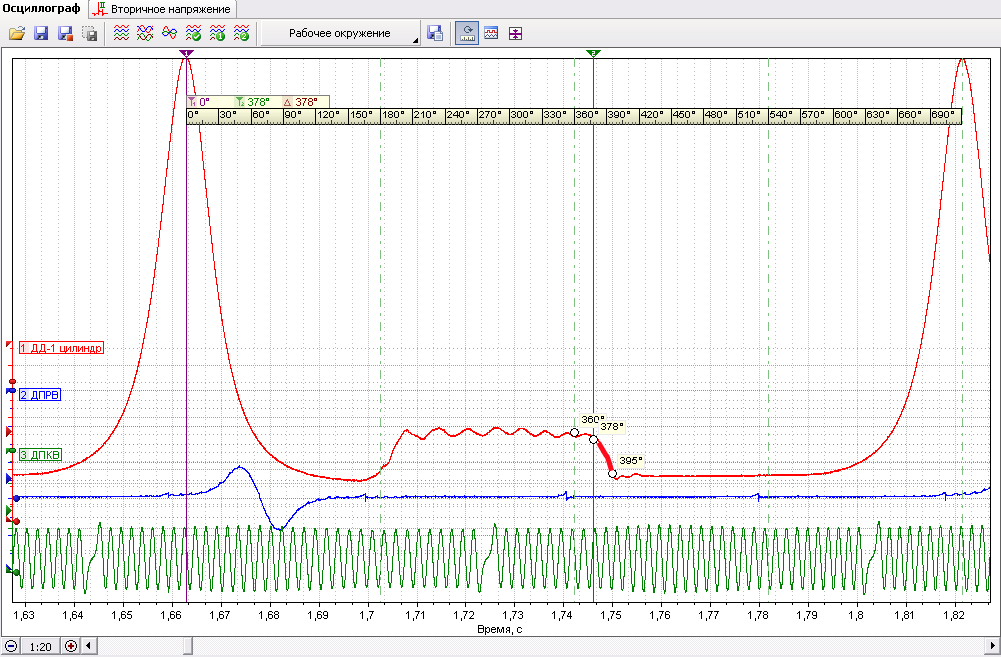The height and width of the screenshot is (657, 1001).
Task: Select the overlapping sine waves icon
Action: click(x=169, y=33)
